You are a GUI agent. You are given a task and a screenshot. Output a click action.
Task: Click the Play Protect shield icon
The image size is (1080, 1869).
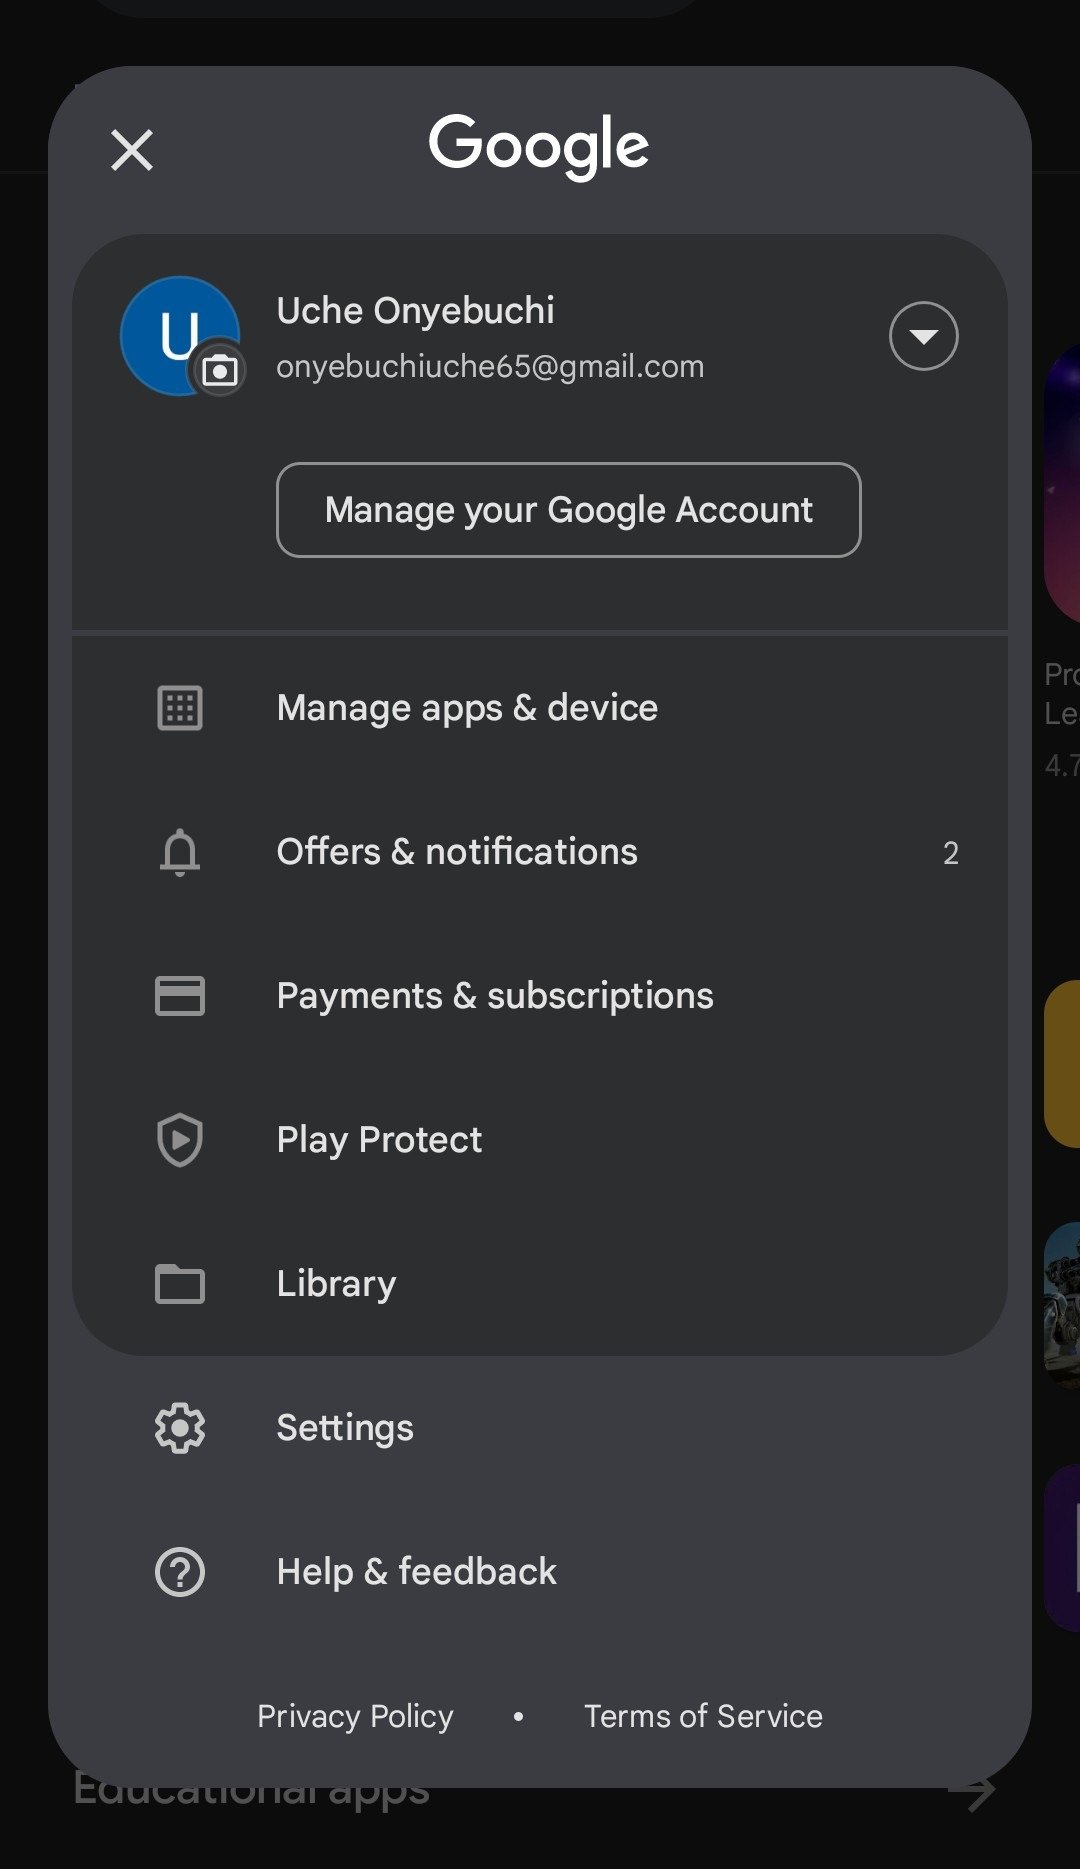click(x=180, y=1140)
